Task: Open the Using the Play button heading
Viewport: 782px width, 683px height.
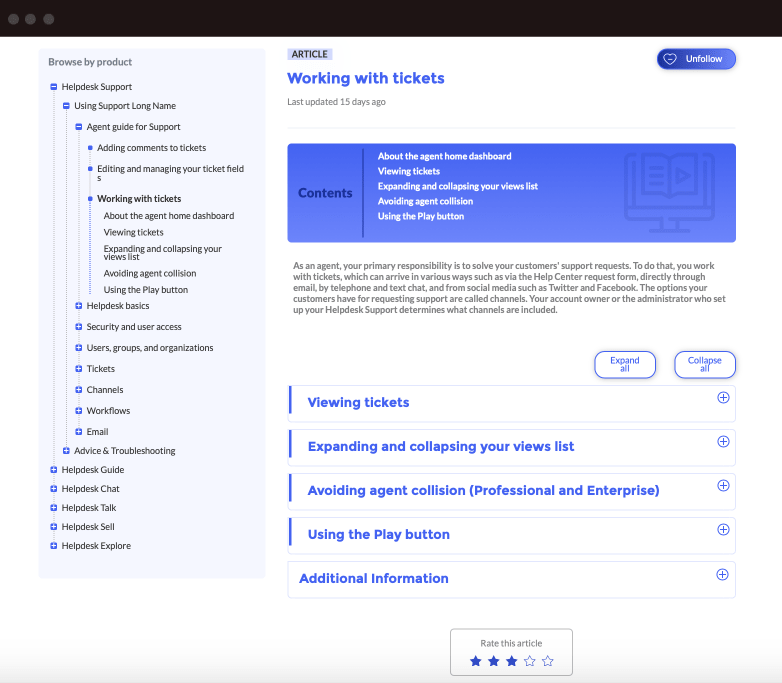Action: (x=379, y=534)
